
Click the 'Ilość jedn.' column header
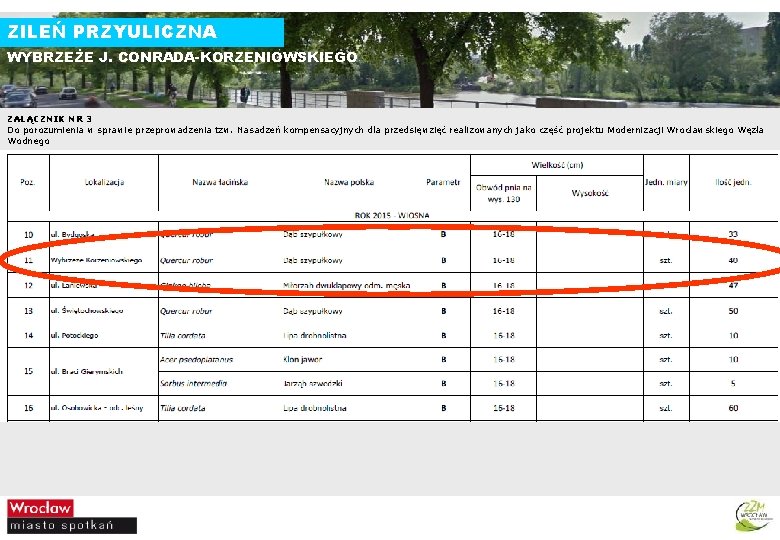click(x=733, y=182)
